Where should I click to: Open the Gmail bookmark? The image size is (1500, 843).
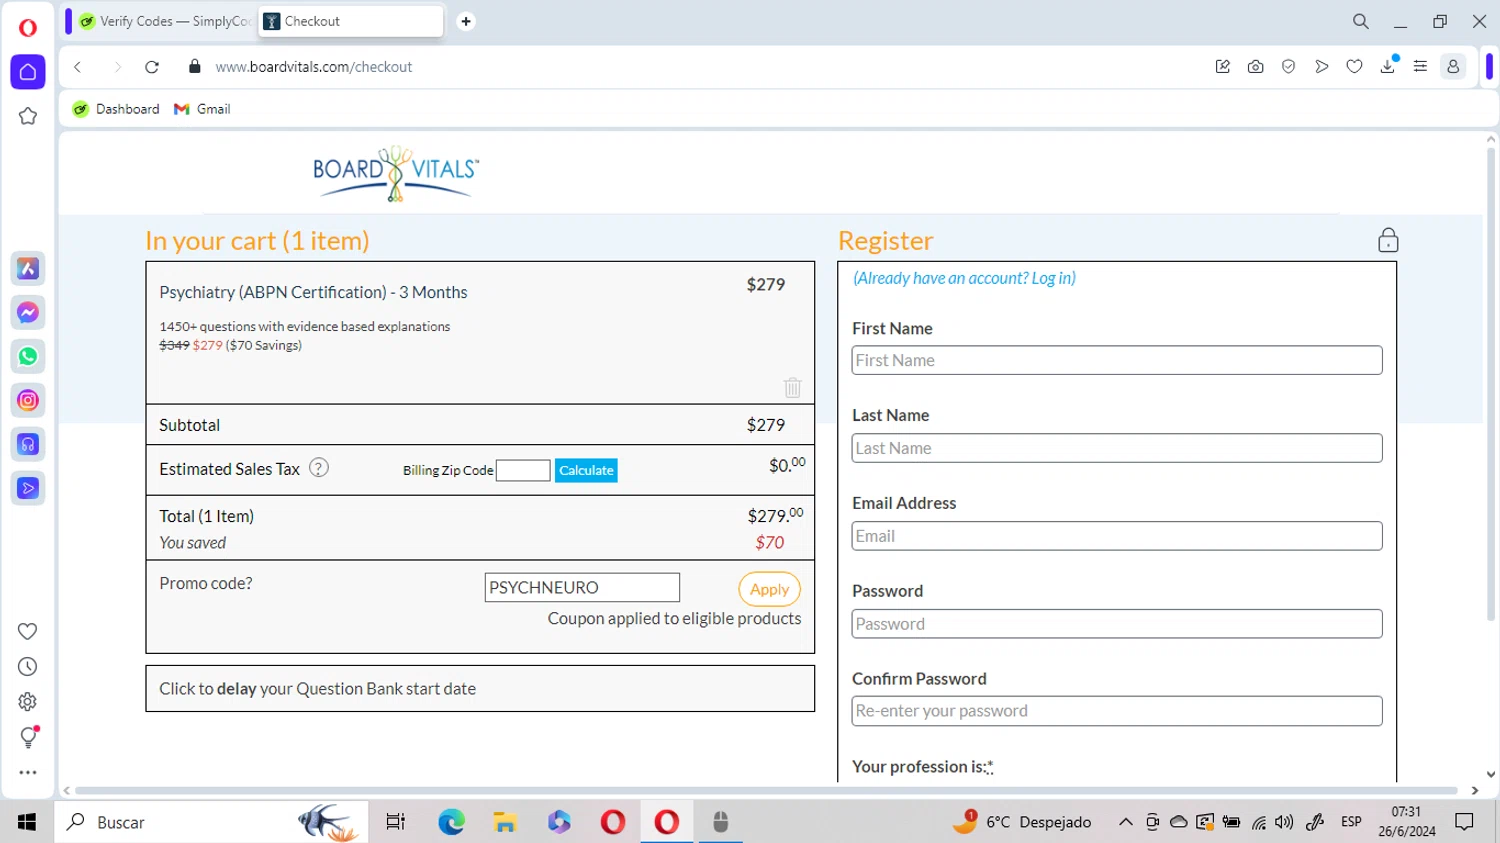tap(202, 109)
